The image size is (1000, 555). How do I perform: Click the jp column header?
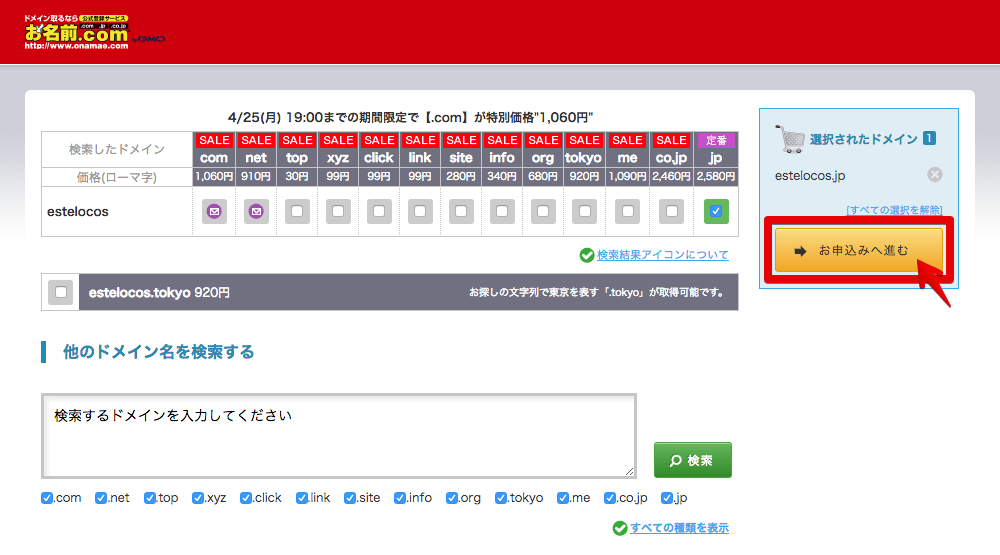tap(716, 158)
